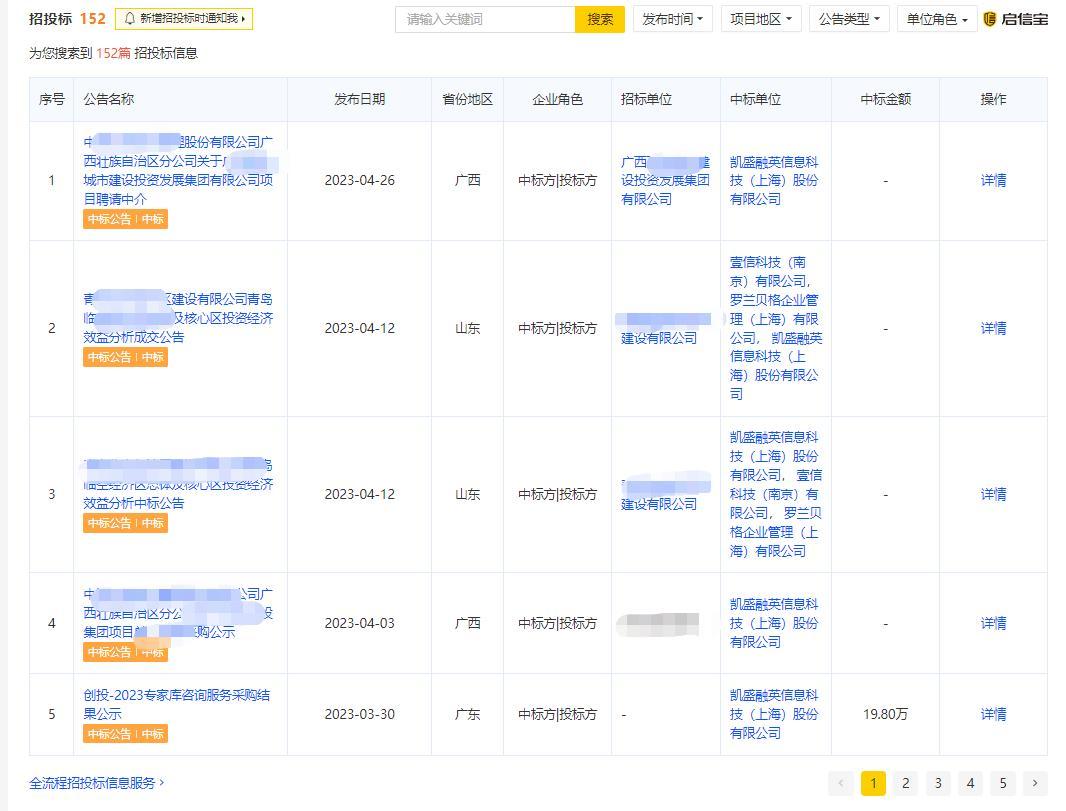Viewport: 1066px width, 811px height.
Task: Click the notification bell icon
Action: coord(131,18)
